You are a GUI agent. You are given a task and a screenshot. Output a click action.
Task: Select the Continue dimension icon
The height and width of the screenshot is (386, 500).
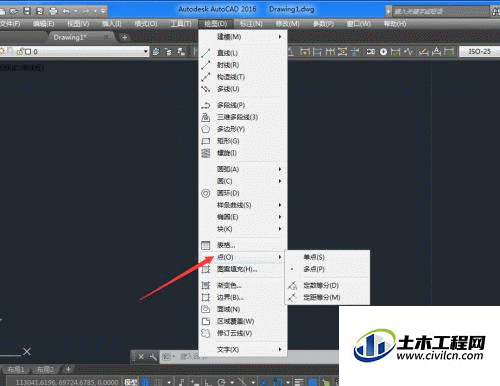330,51
